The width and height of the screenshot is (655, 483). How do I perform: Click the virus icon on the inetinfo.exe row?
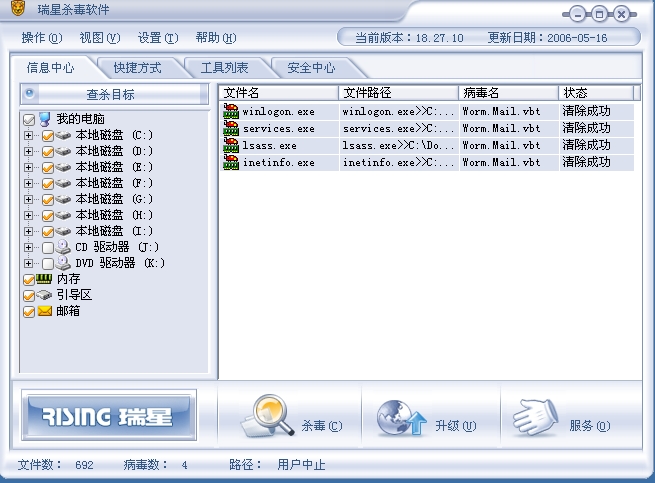click(x=231, y=162)
